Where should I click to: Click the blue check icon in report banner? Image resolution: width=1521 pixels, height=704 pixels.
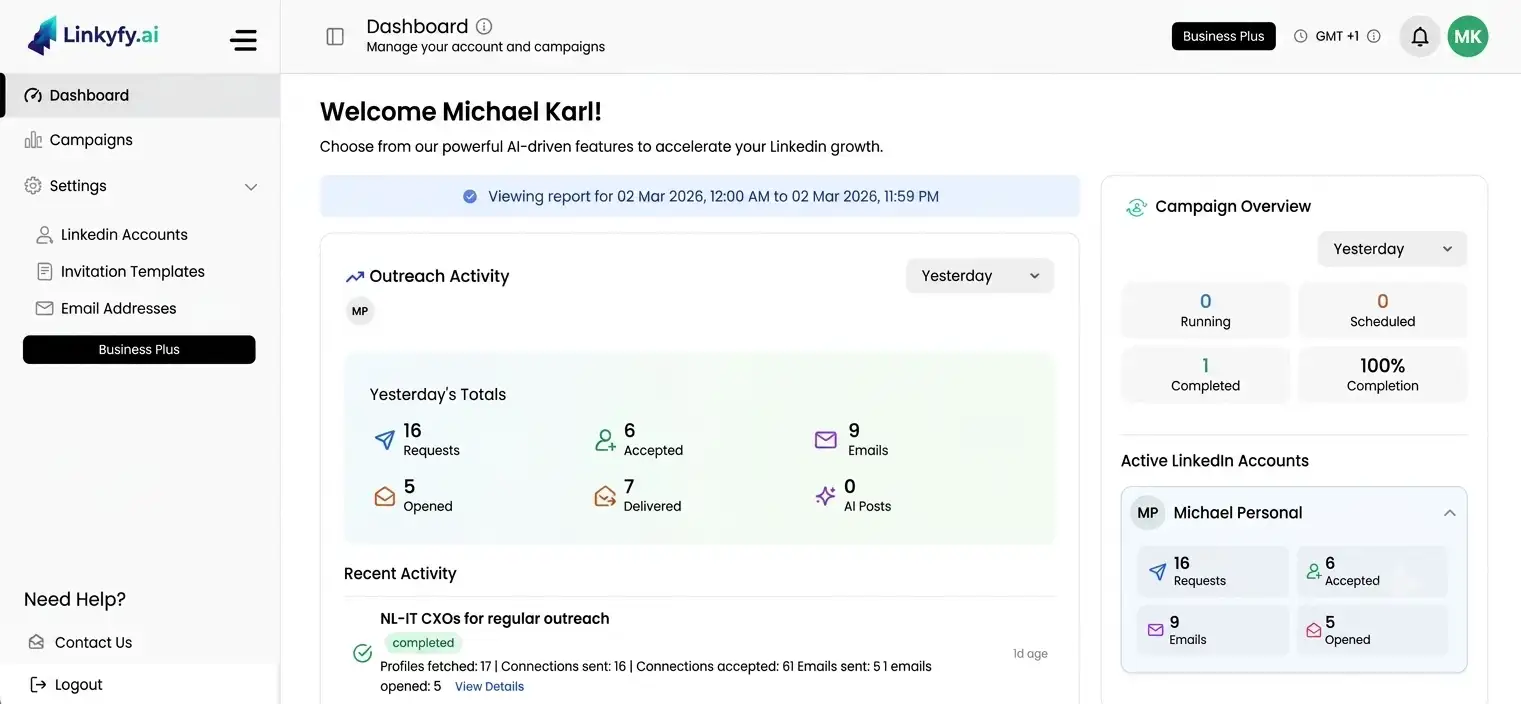click(x=470, y=197)
